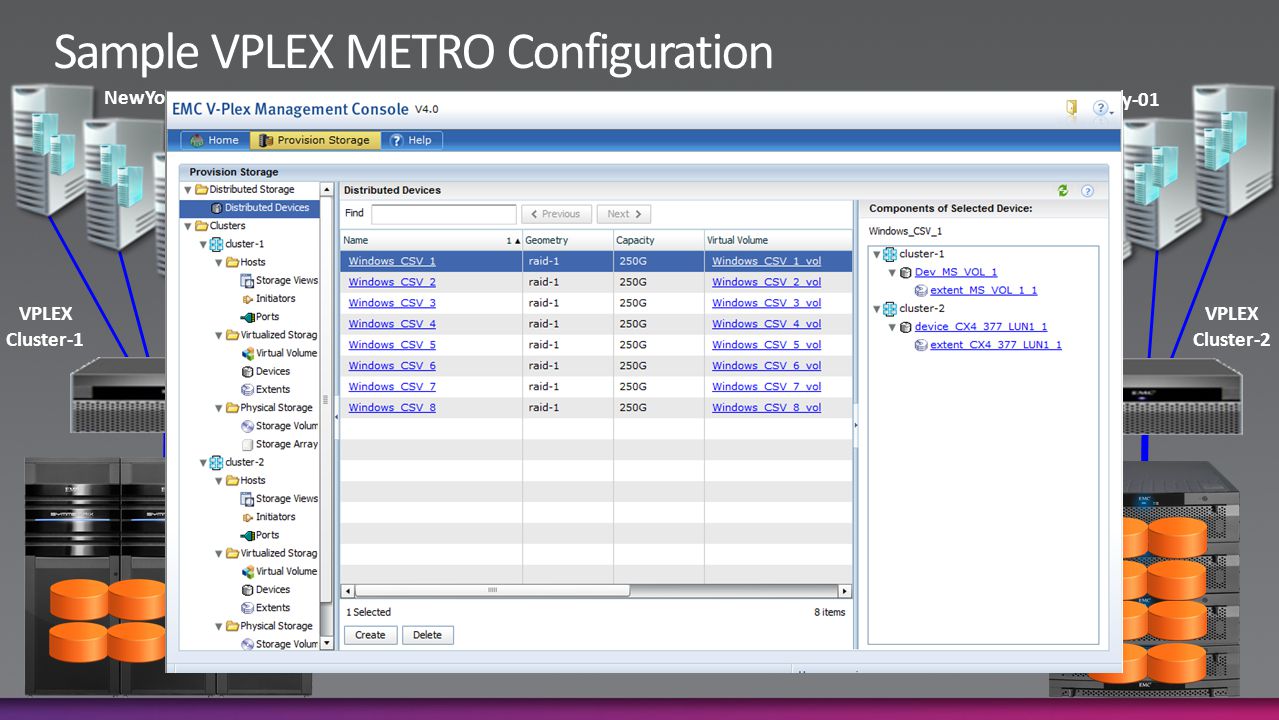Open the Home tab

[x=214, y=140]
